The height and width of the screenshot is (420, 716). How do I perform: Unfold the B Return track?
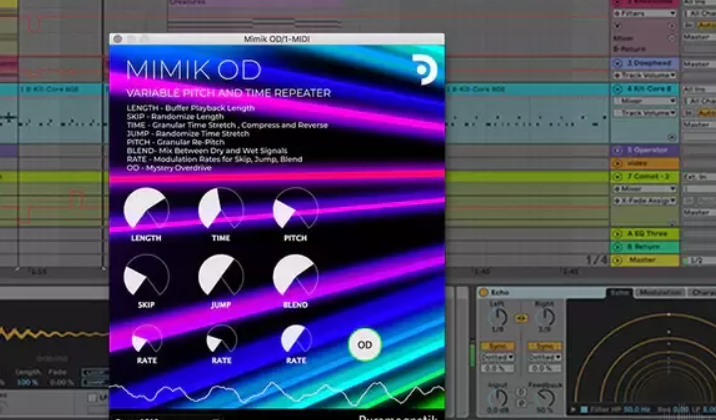[x=617, y=247]
